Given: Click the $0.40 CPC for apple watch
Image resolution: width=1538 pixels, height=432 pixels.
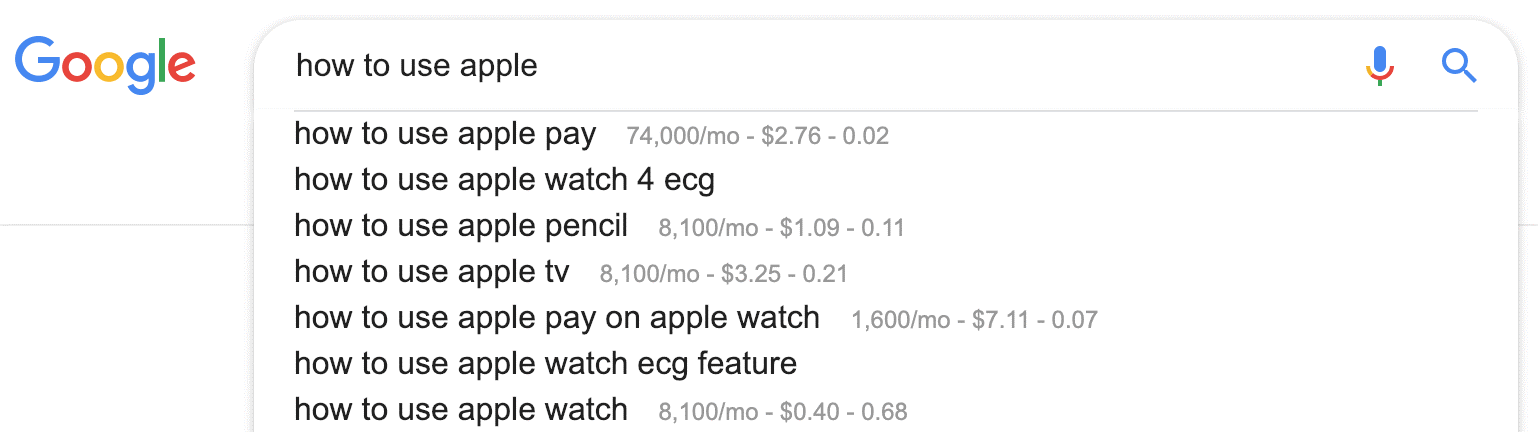Looking at the screenshot, I should click(x=809, y=412).
